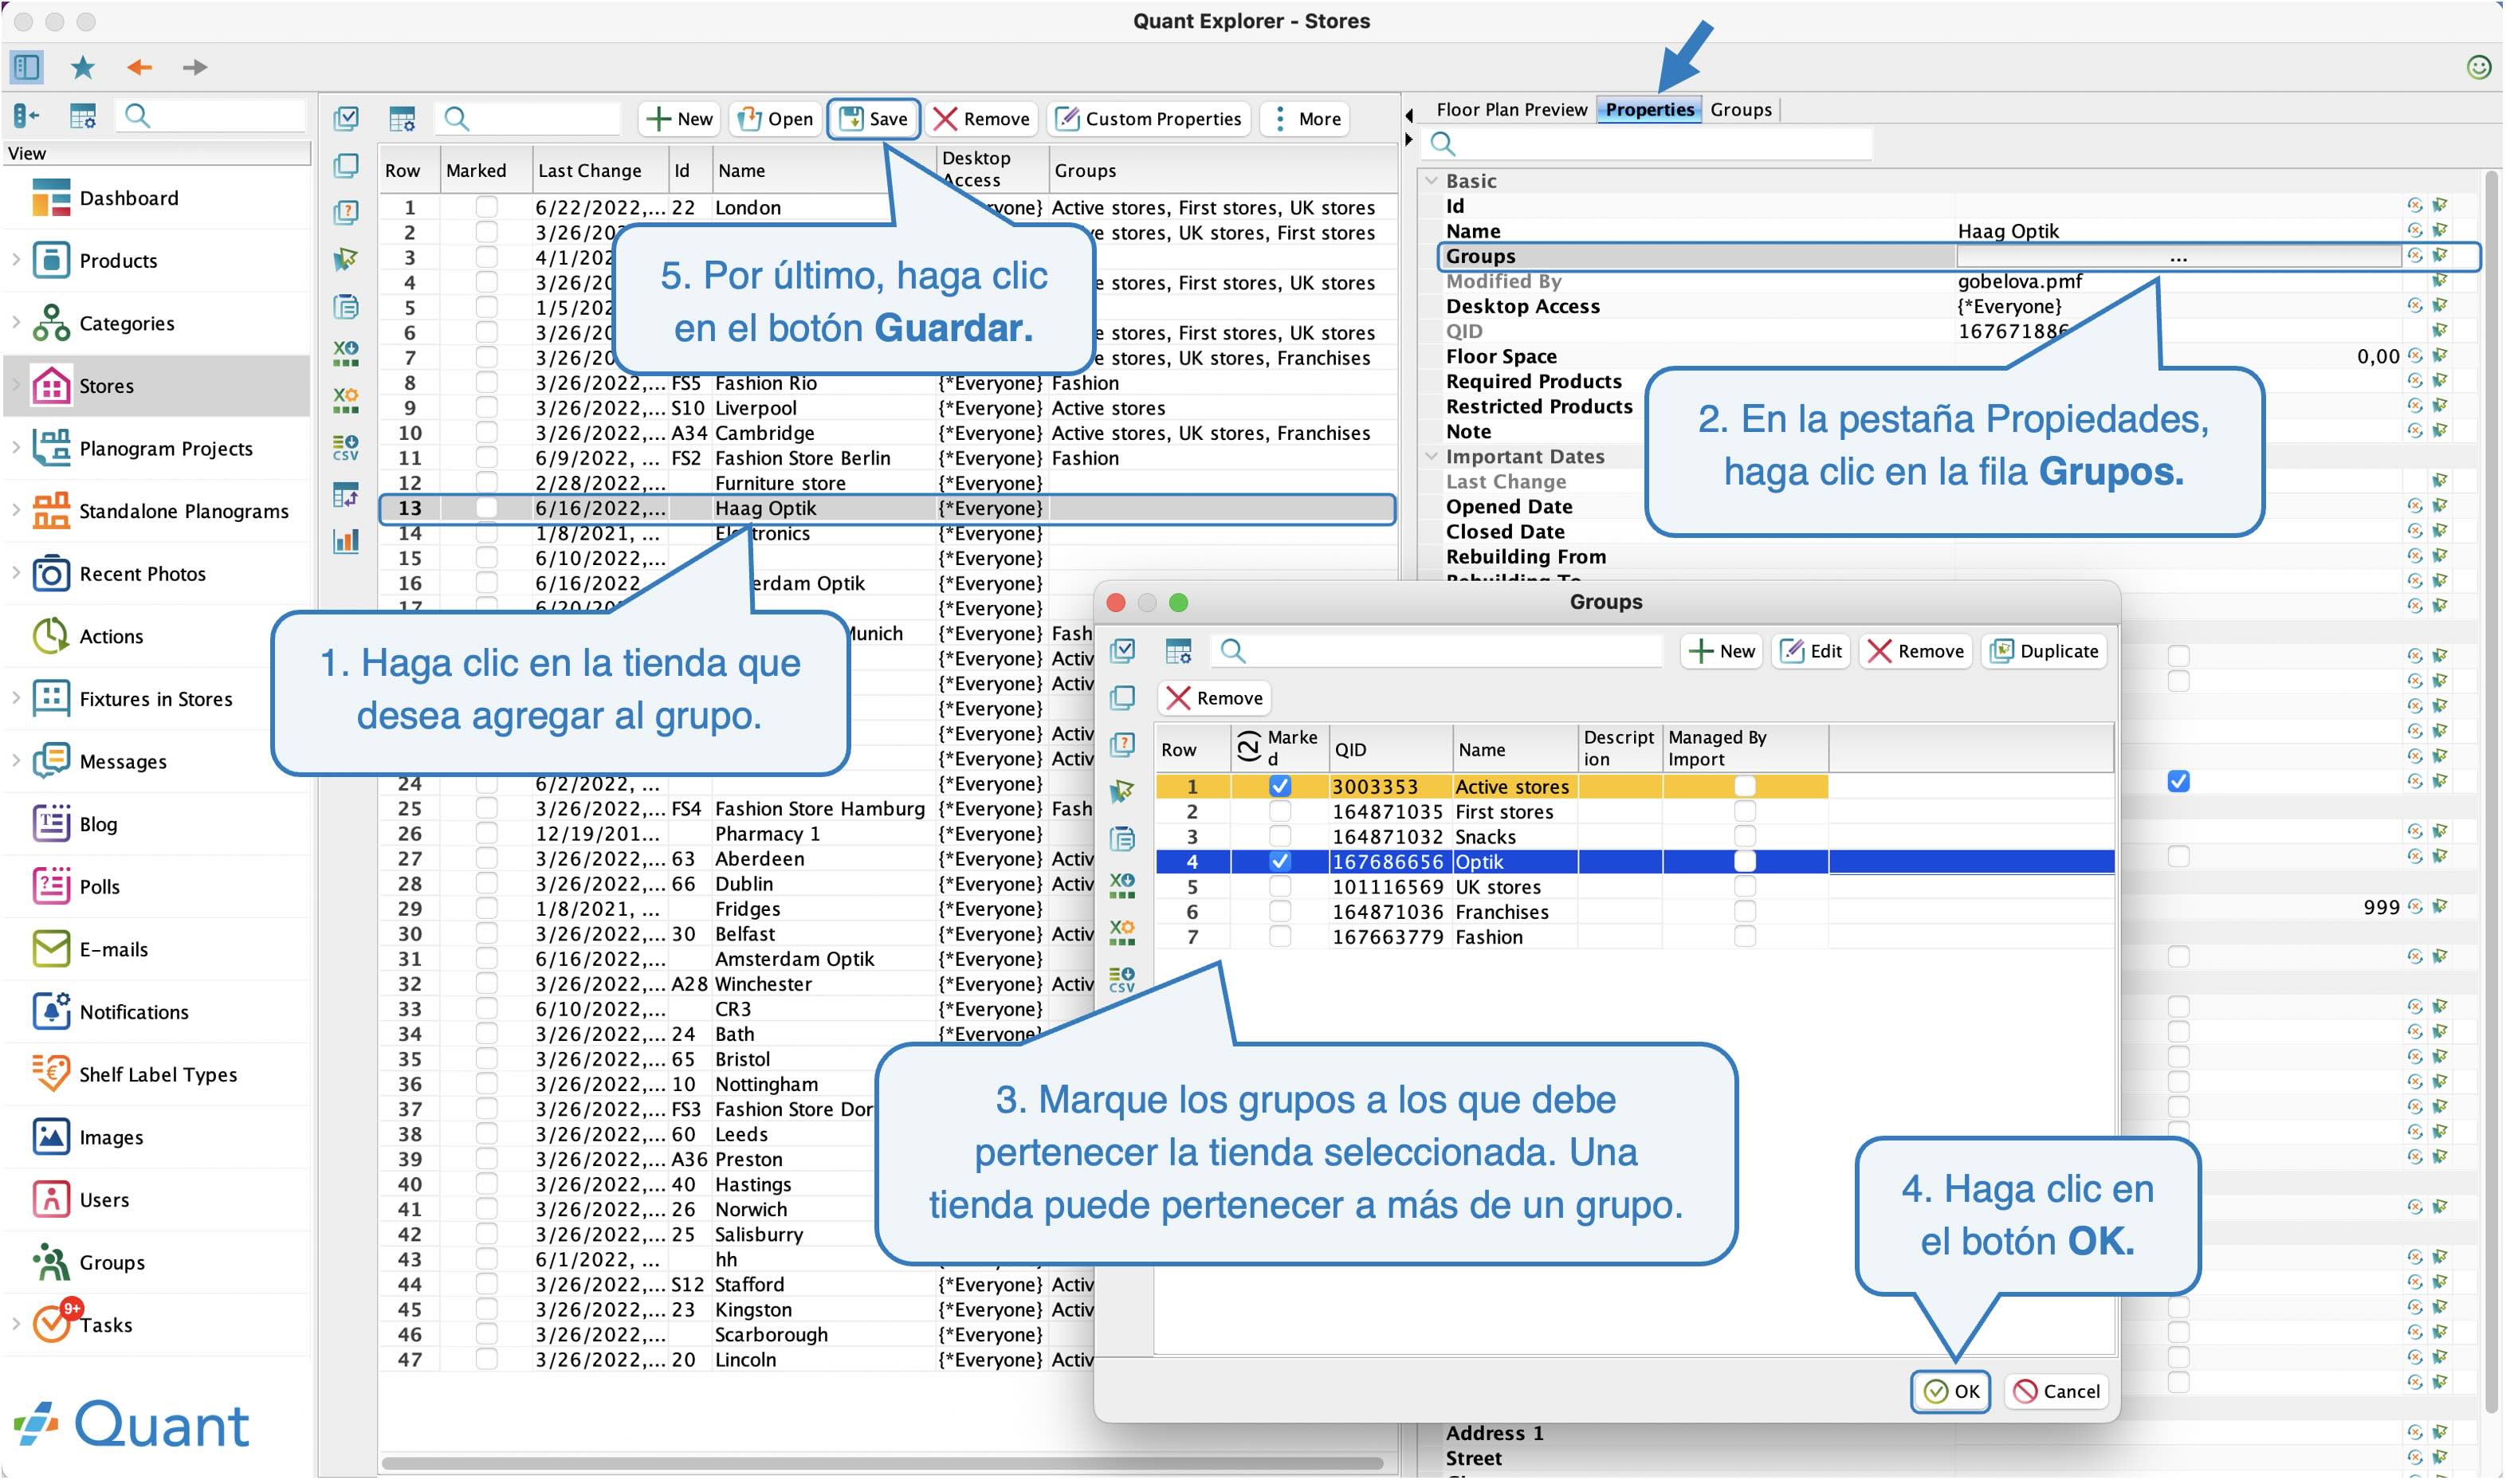Screen dimensions: 2506x1484
Task: Collapse the Basic properties section
Action: (1432, 181)
